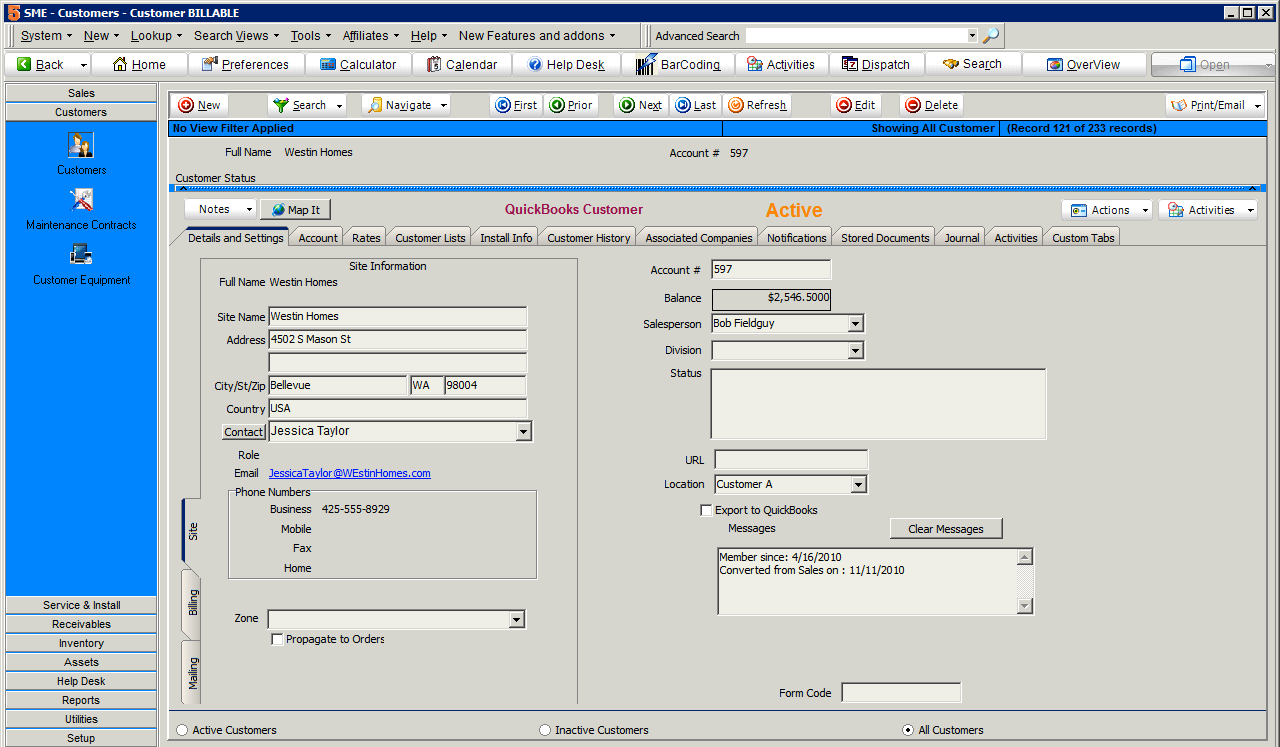This screenshot has height=747, width=1280.
Task: Switch to the Mailing vertical tab
Action: 192,673
